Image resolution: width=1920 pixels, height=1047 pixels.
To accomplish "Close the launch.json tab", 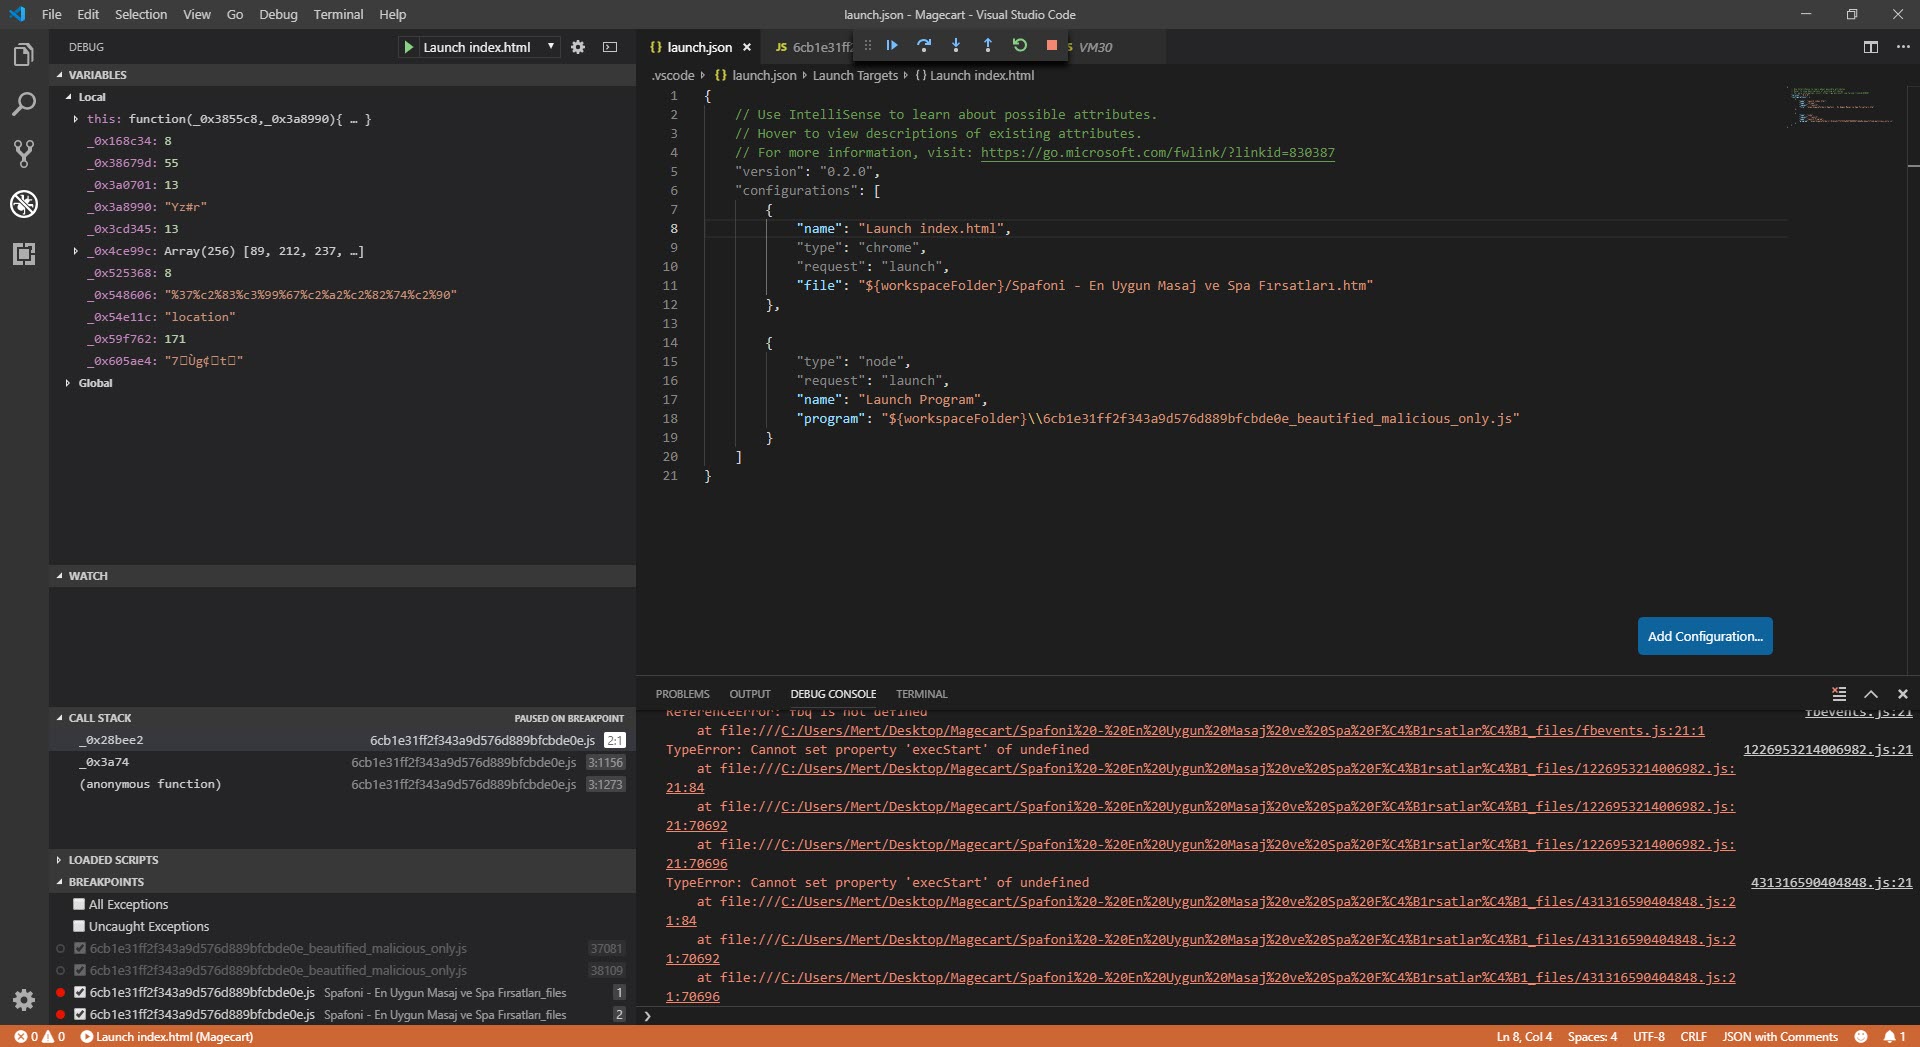I will [x=747, y=47].
